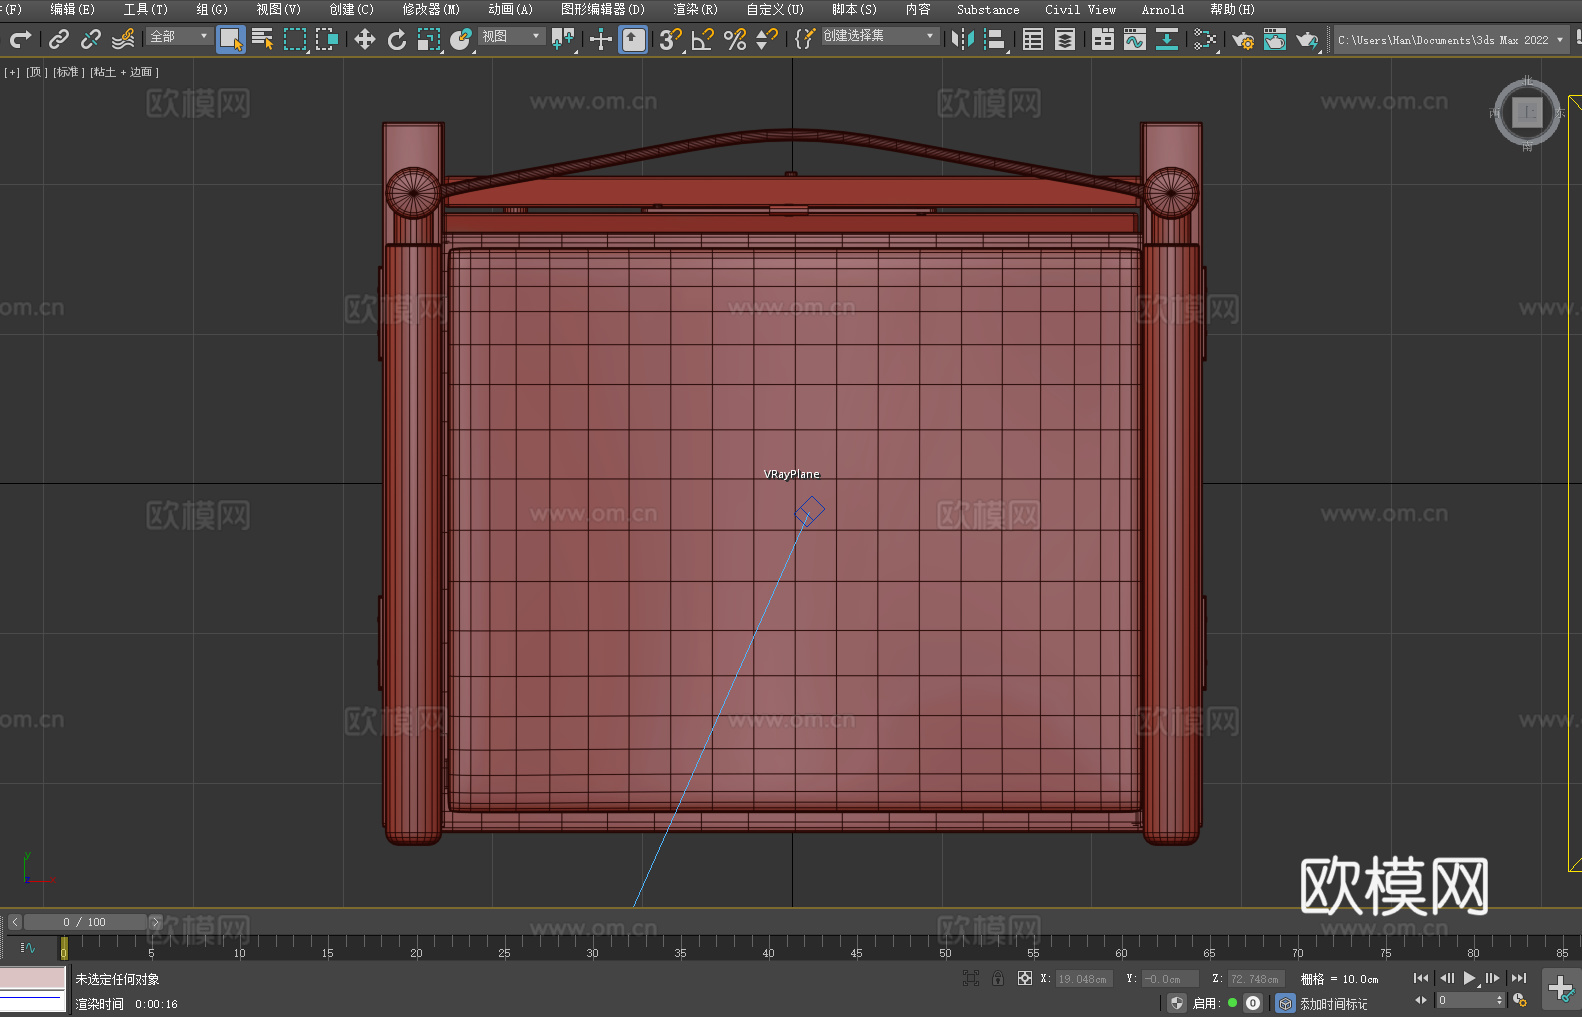Select the Rotate transform tool
The image size is (1582, 1017).
397,39
